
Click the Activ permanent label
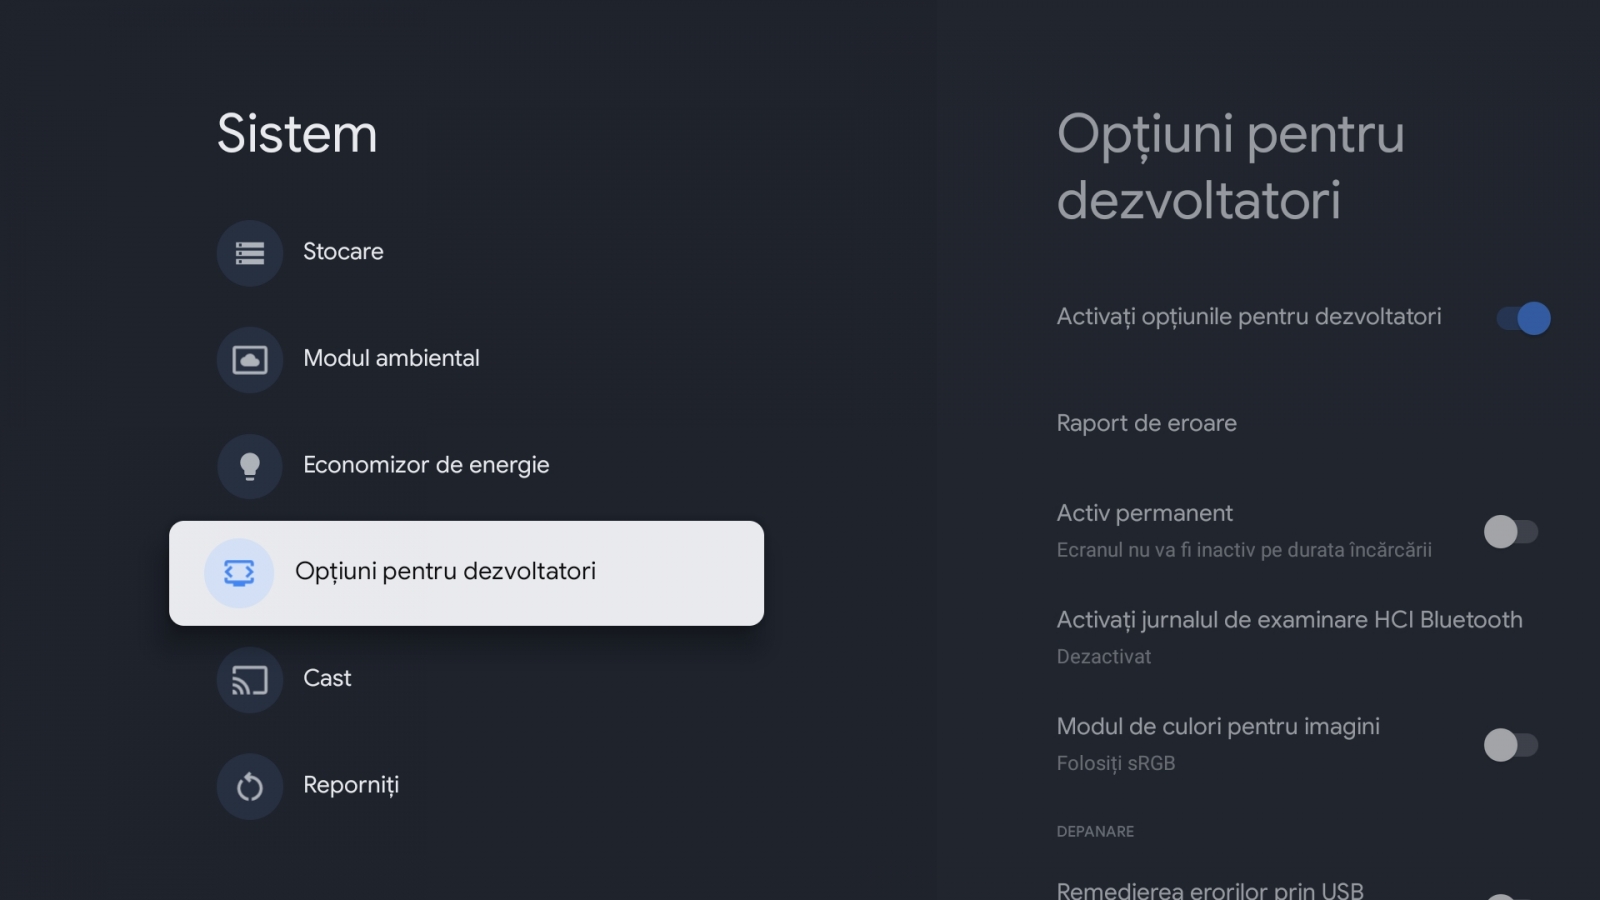point(1145,513)
